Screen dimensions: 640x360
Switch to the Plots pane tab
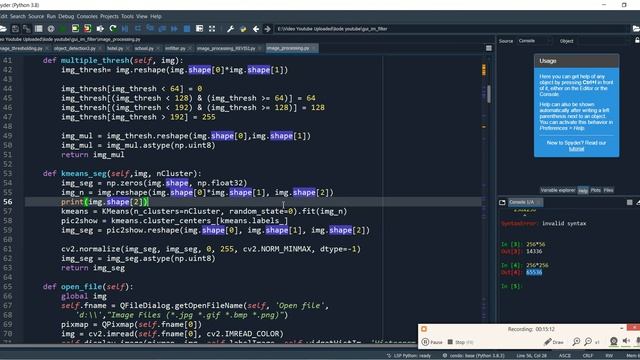[596, 190]
